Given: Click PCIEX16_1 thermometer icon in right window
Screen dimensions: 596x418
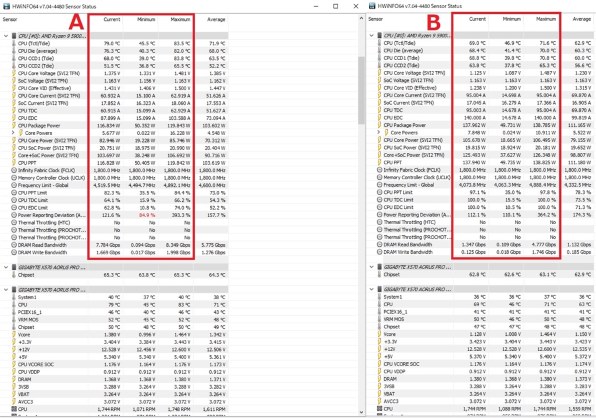Looking at the screenshot, I should [x=379, y=312].
